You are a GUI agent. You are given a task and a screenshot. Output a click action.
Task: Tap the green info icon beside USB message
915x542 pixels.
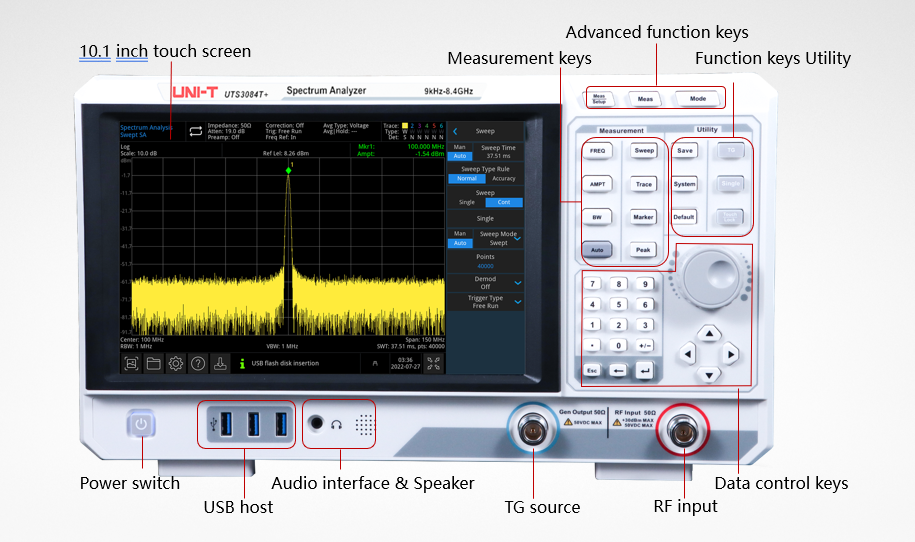pos(242,363)
